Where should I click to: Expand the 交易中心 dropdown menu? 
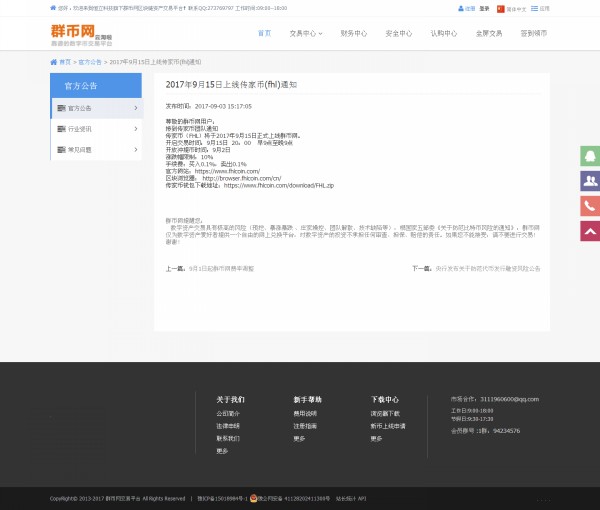pyautogui.click(x=306, y=34)
